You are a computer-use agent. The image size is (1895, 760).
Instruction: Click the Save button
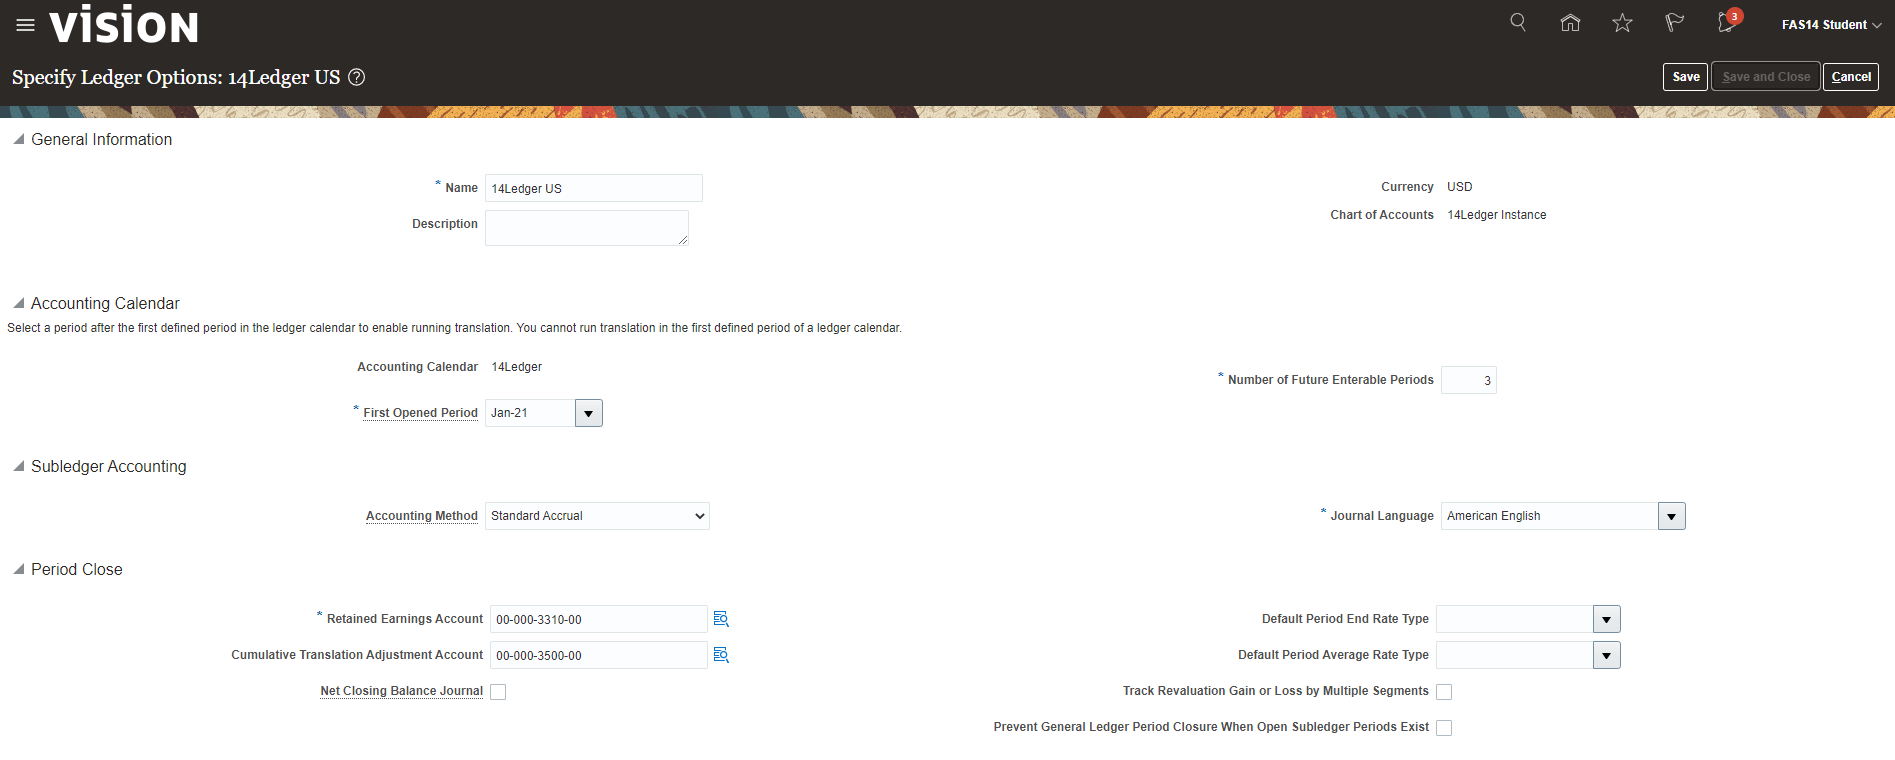click(x=1685, y=77)
